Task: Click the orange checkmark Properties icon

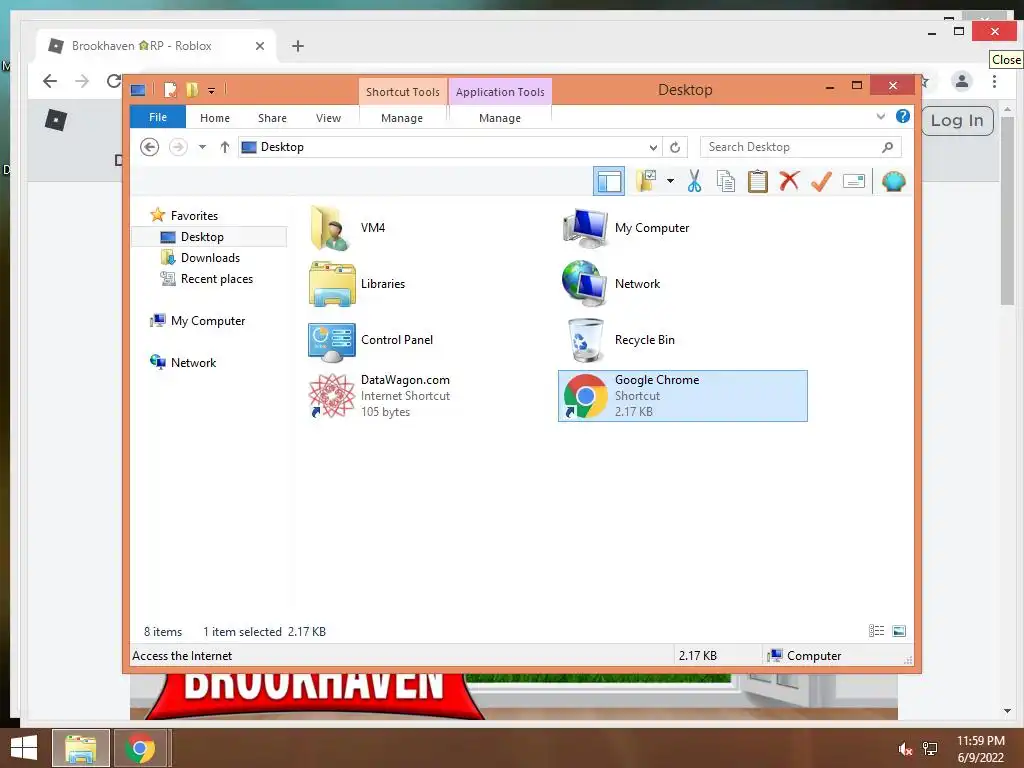Action: pyautogui.click(x=821, y=181)
